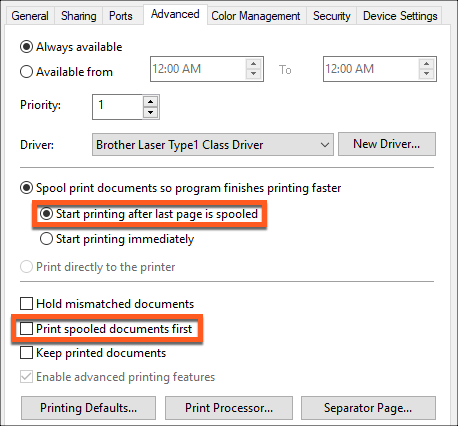The width and height of the screenshot is (458, 426).
Task: Open the Device Settings tab
Action: point(400,16)
